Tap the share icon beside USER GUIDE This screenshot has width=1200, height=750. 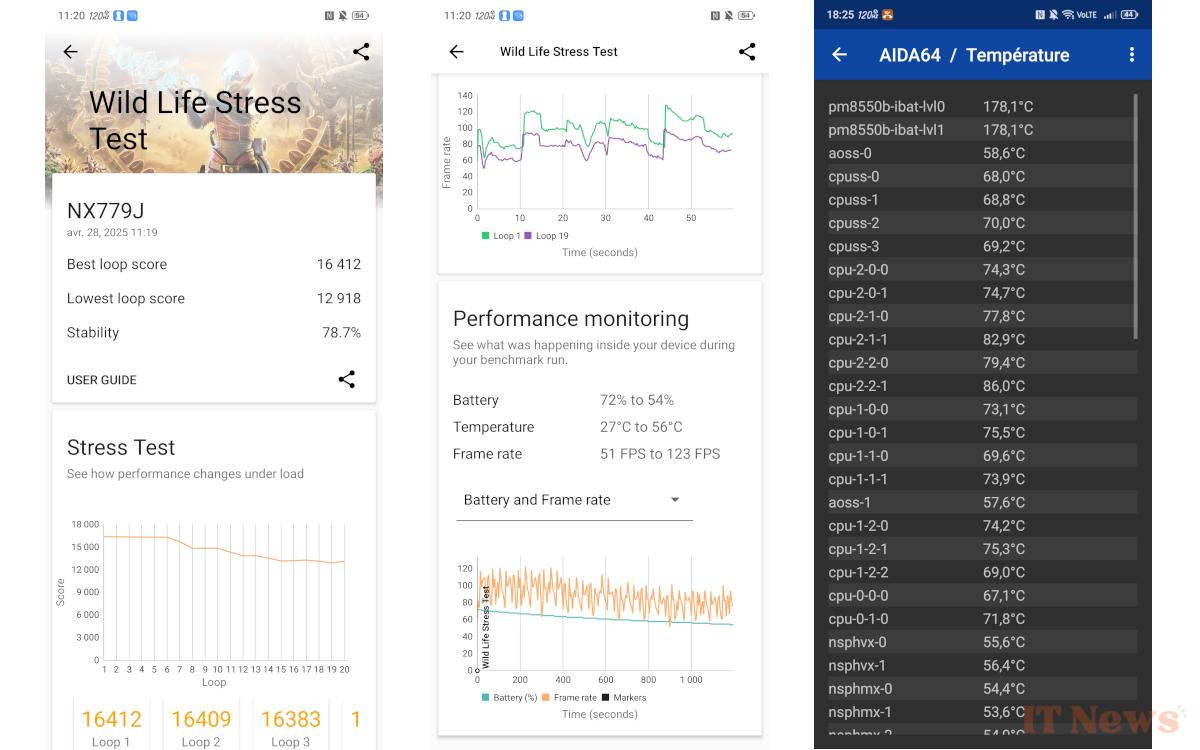point(346,379)
